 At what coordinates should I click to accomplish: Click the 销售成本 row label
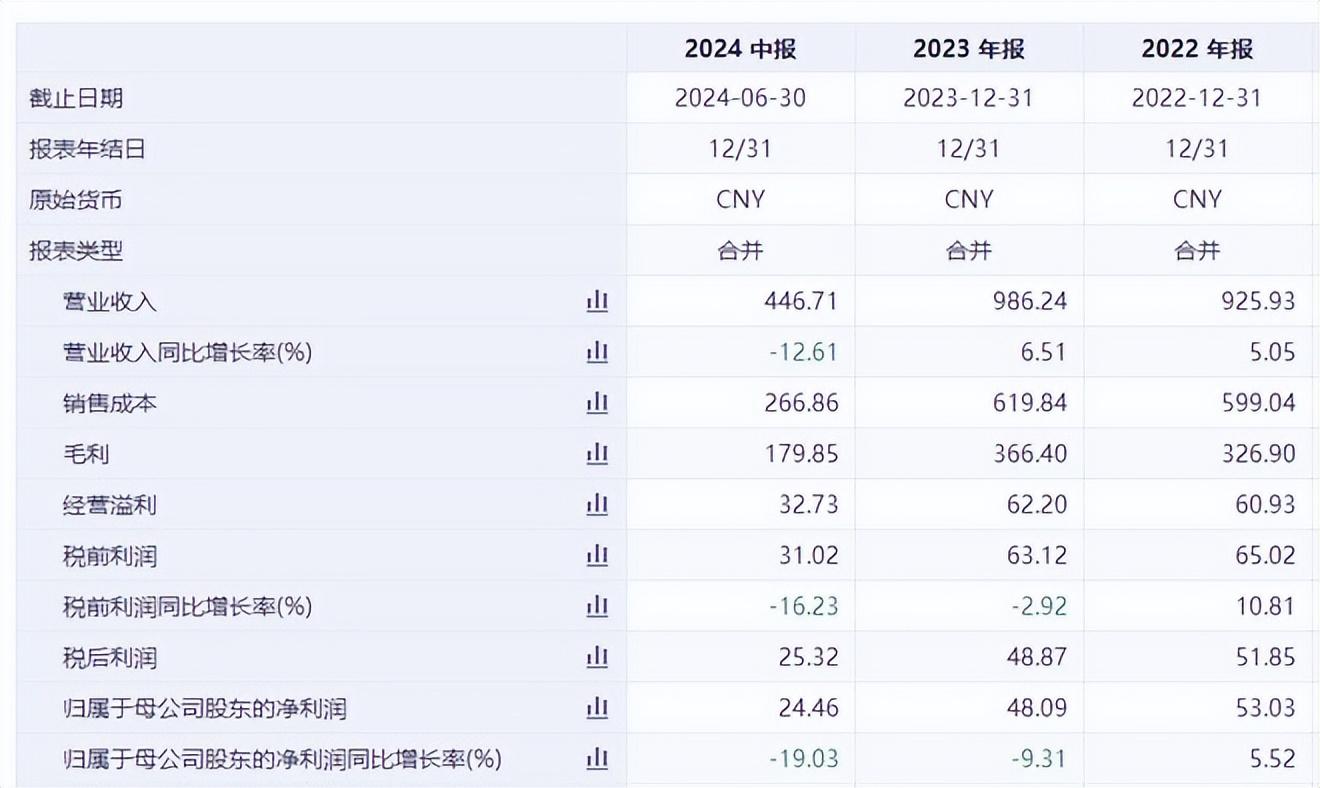pyautogui.click(x=109, y=403)
